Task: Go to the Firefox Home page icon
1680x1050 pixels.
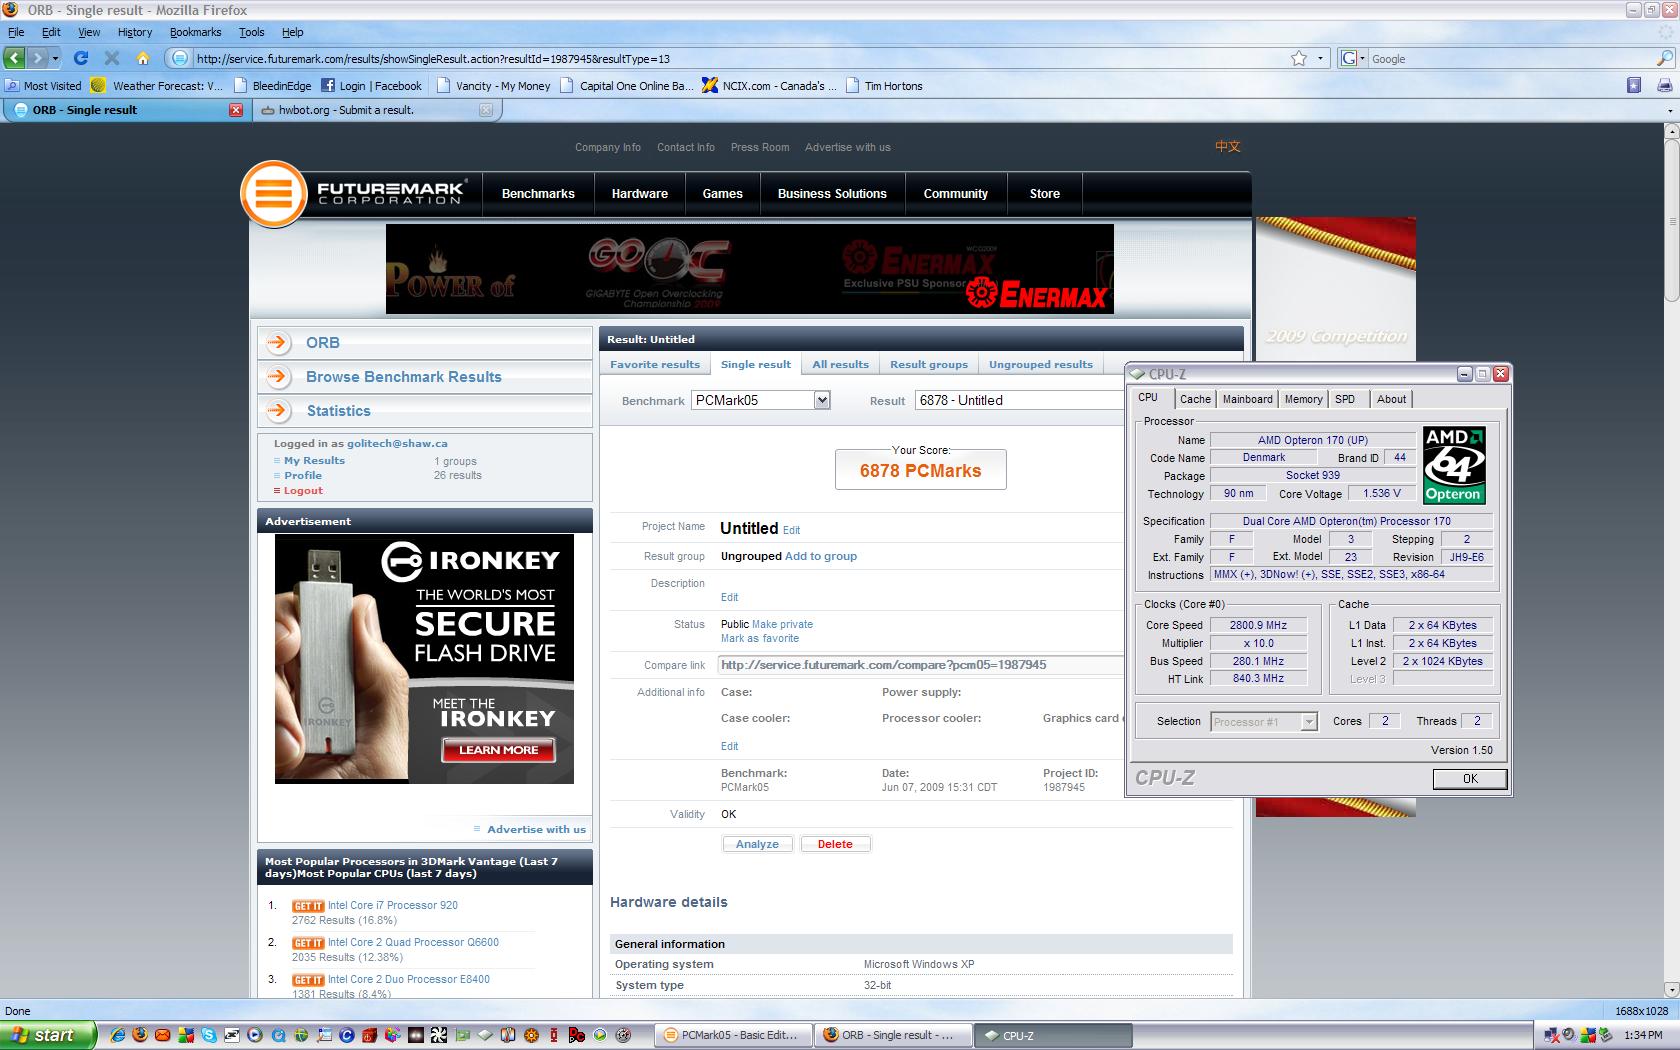Action: click(x=142, y=58)
